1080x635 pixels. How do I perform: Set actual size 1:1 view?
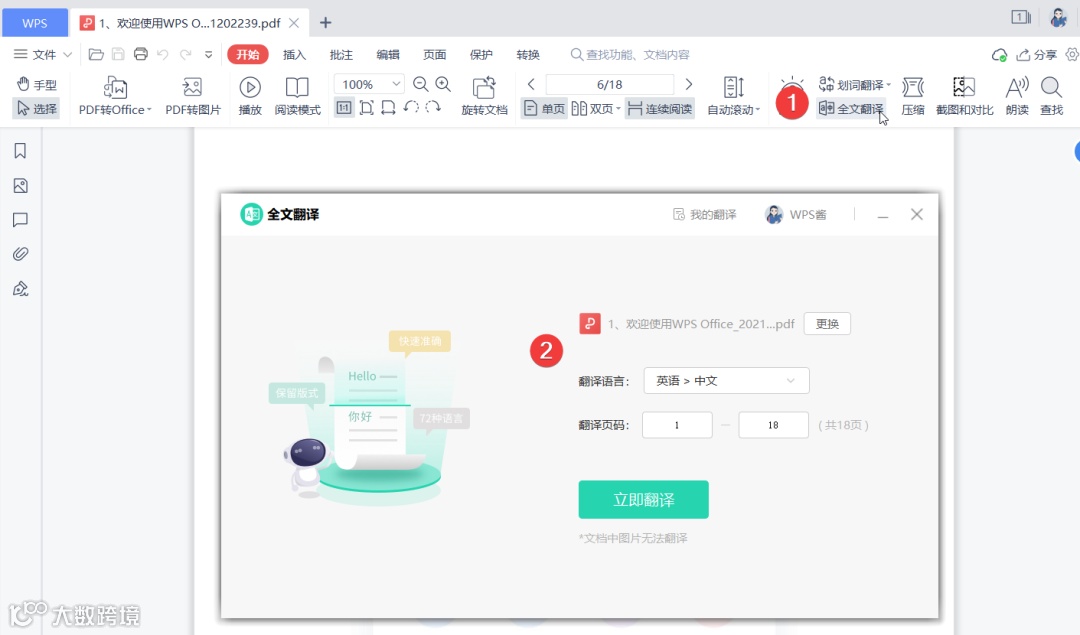coord(344,107)
